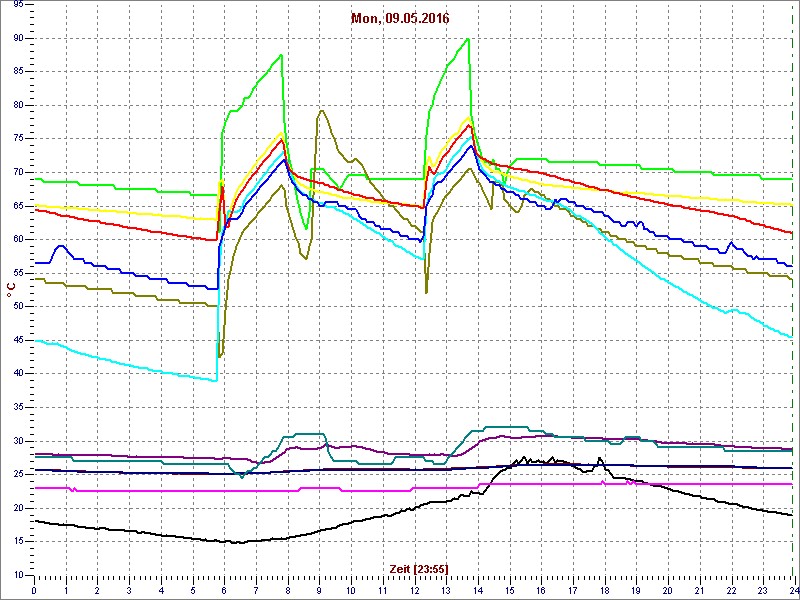The height and width of the screenshot is (600, 800).
Task: Pick hour 13 on the time axis
Action: [446, 591]
